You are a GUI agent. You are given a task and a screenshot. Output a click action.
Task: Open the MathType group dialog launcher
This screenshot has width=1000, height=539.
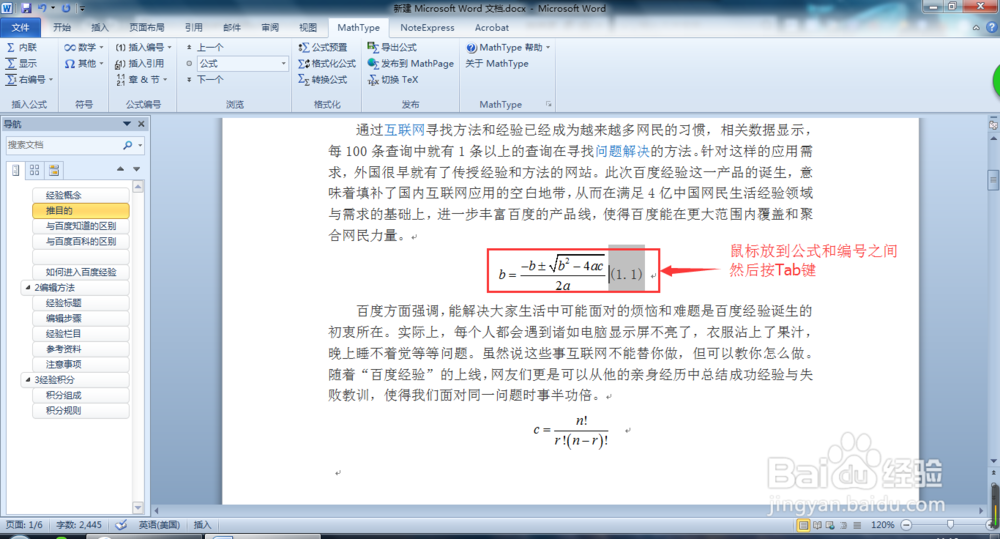[x=548, y=104]
